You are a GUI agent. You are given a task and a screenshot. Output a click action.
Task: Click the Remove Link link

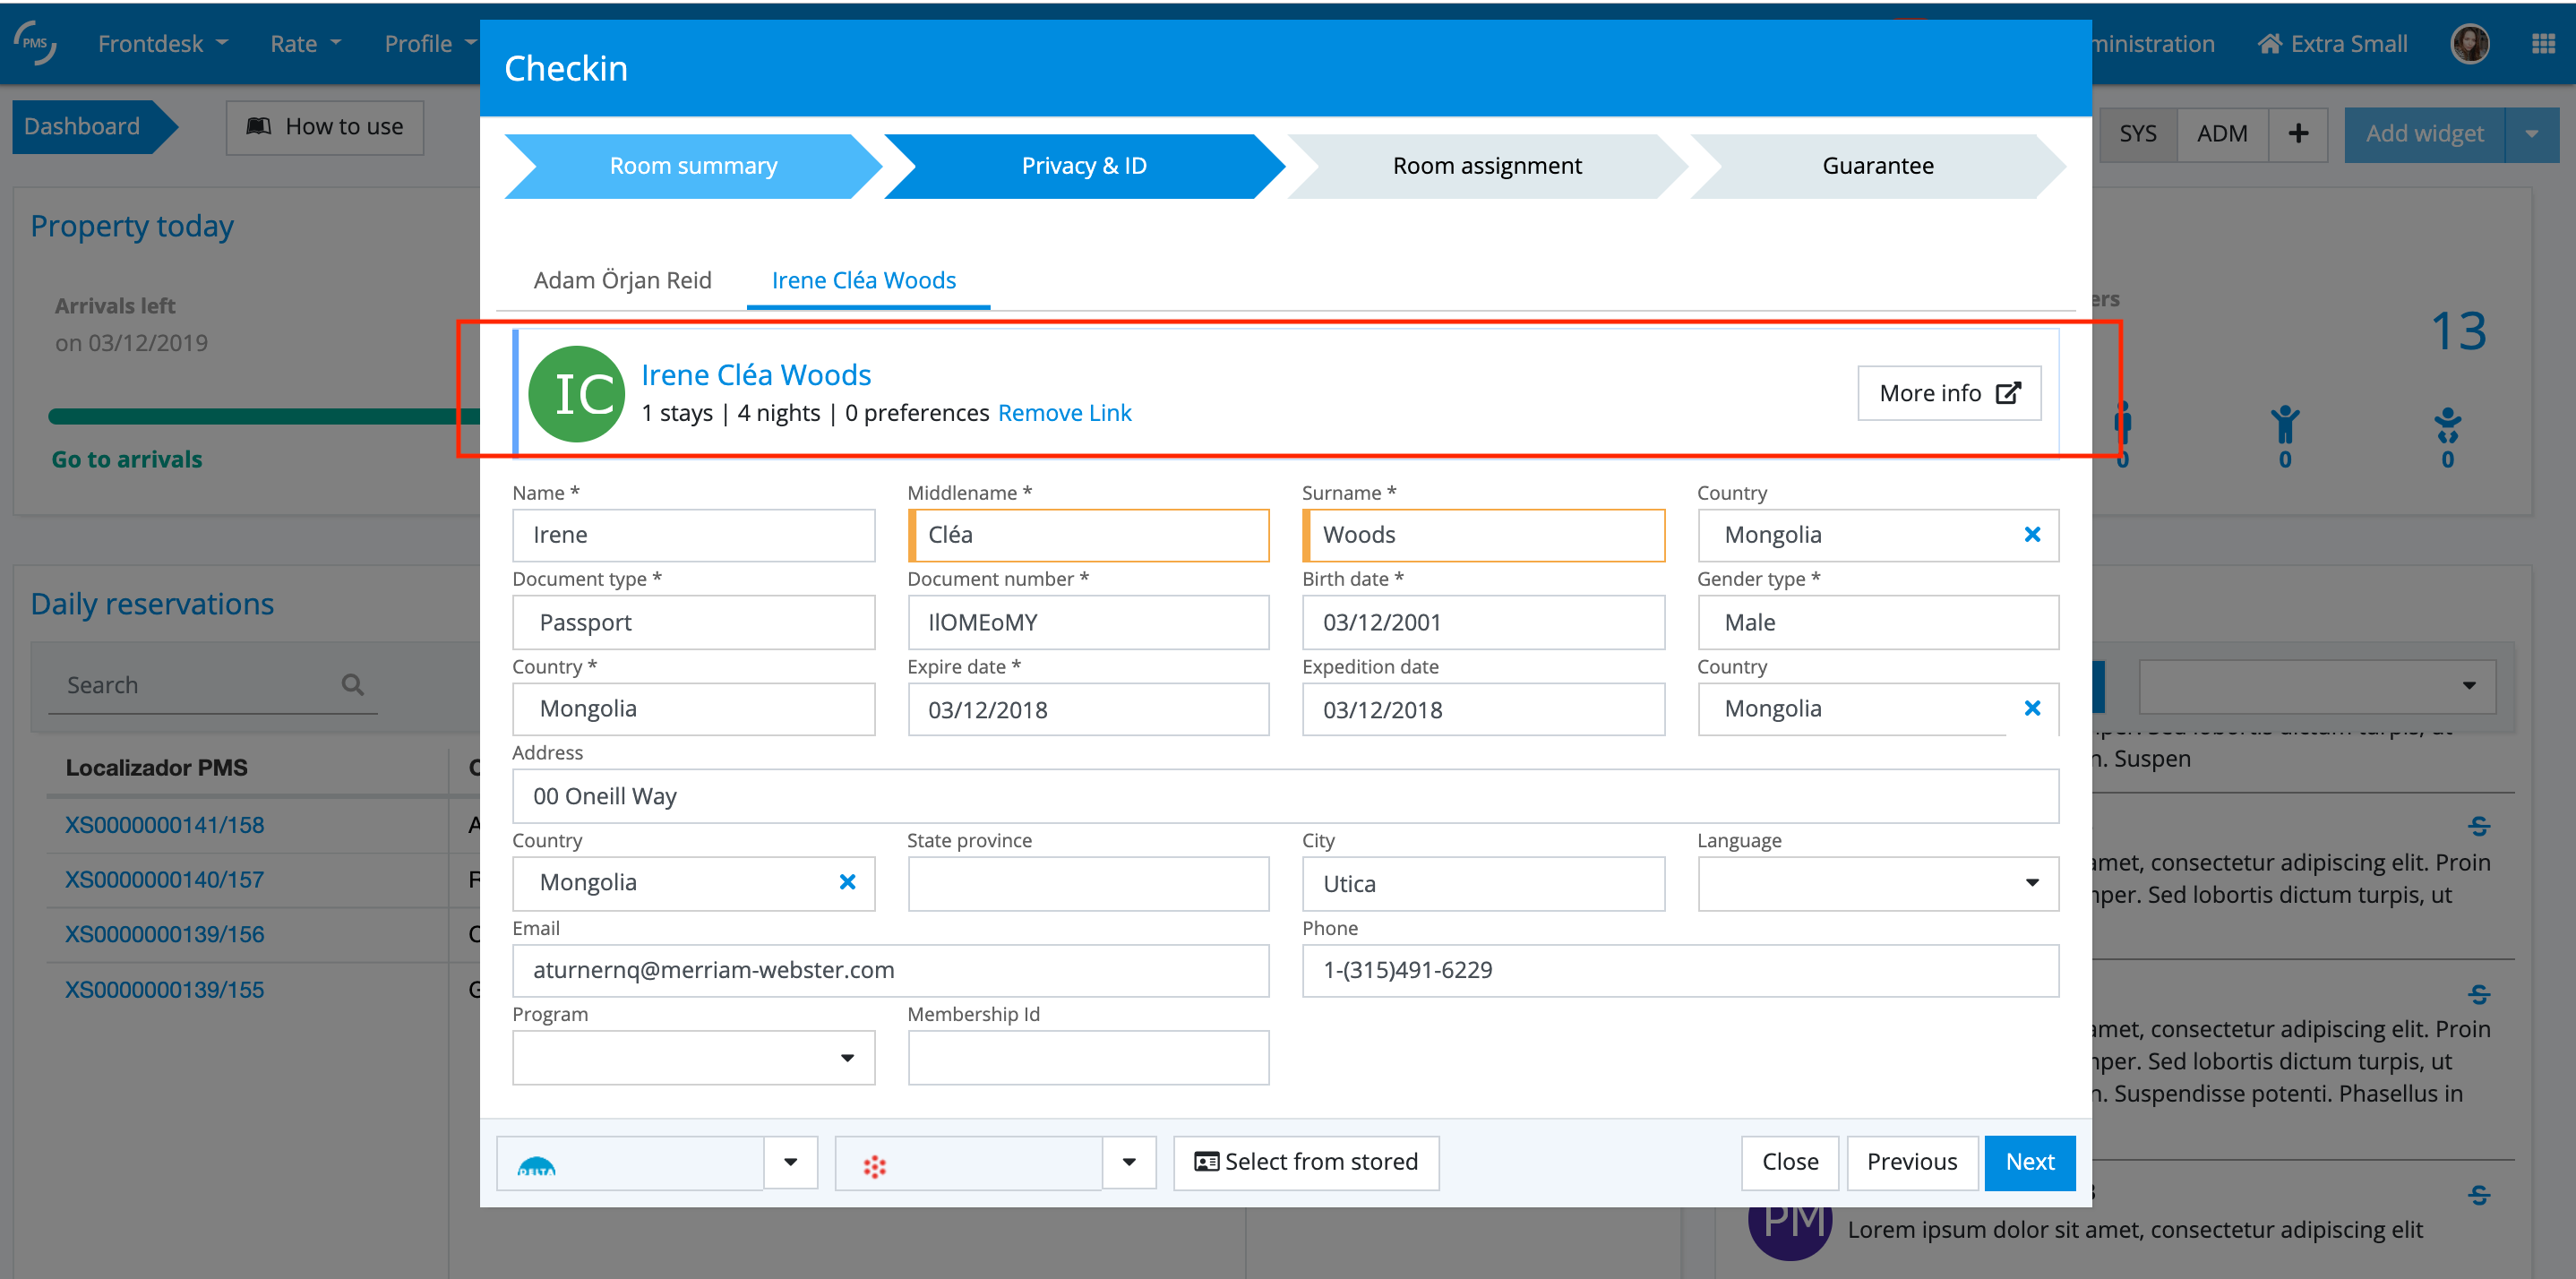[1064, 413]
